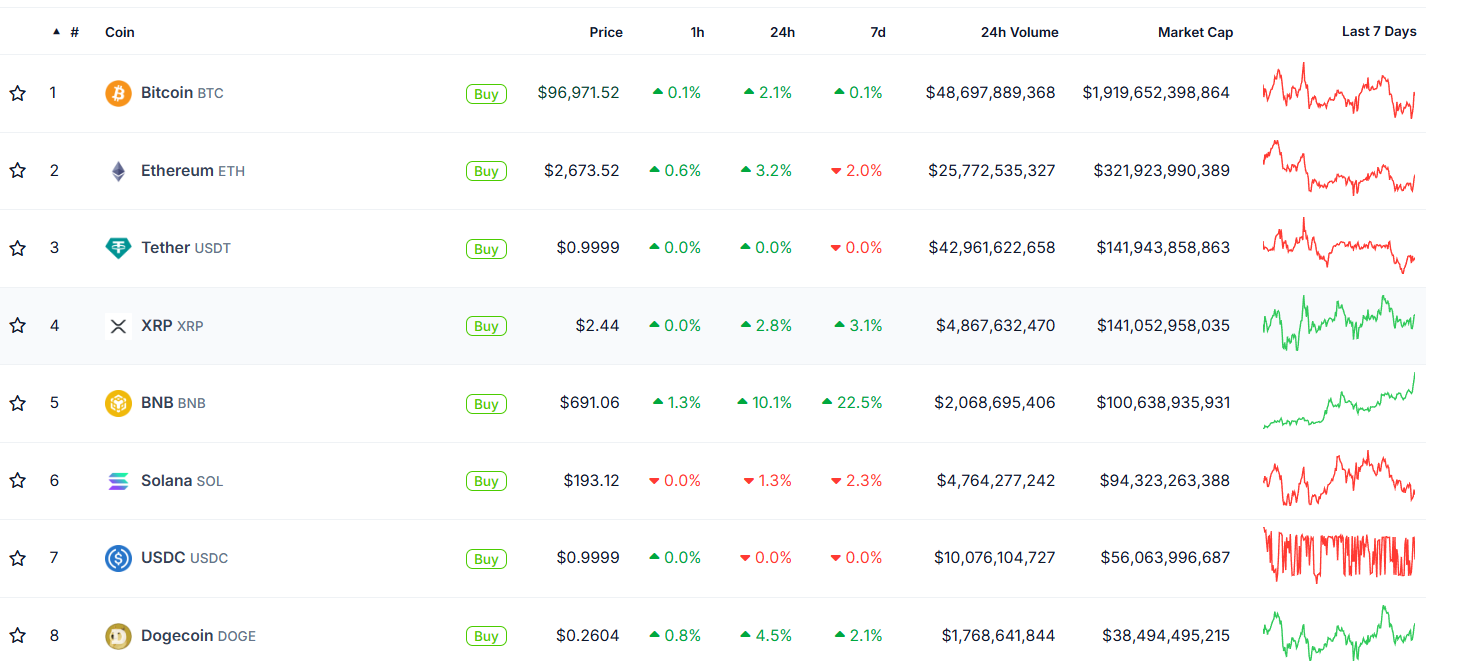The image size is (1467, 672).
Task: Sort by 7d change column
Action: [878, 32]
